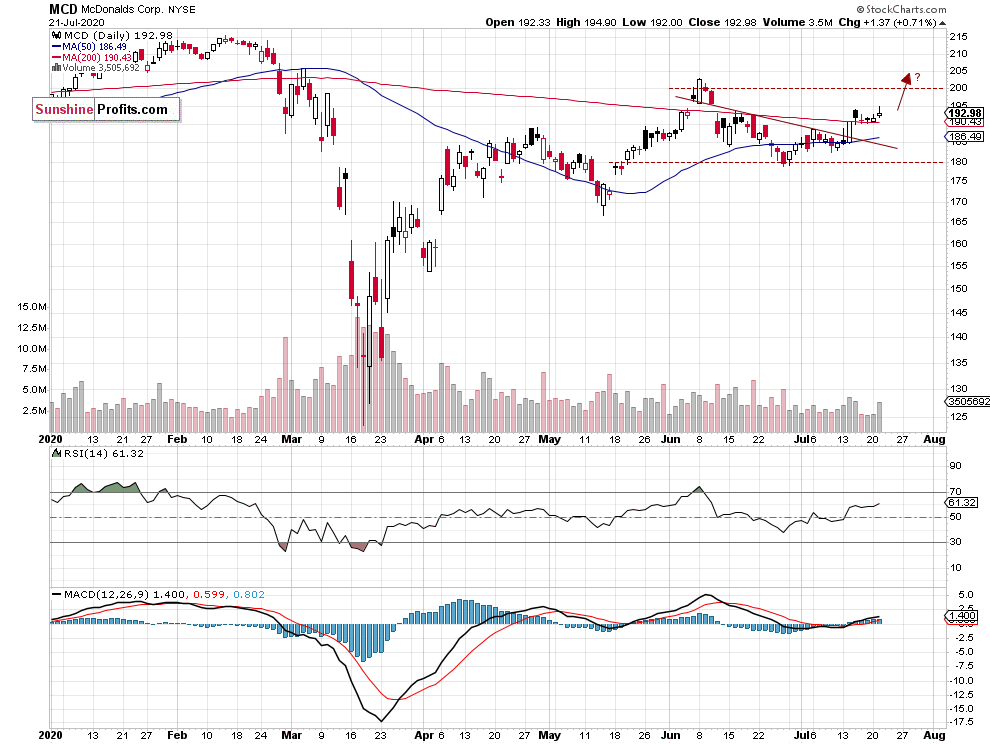Select the MCD (Daily) 192.98 legend entry

tap(118, 35)
